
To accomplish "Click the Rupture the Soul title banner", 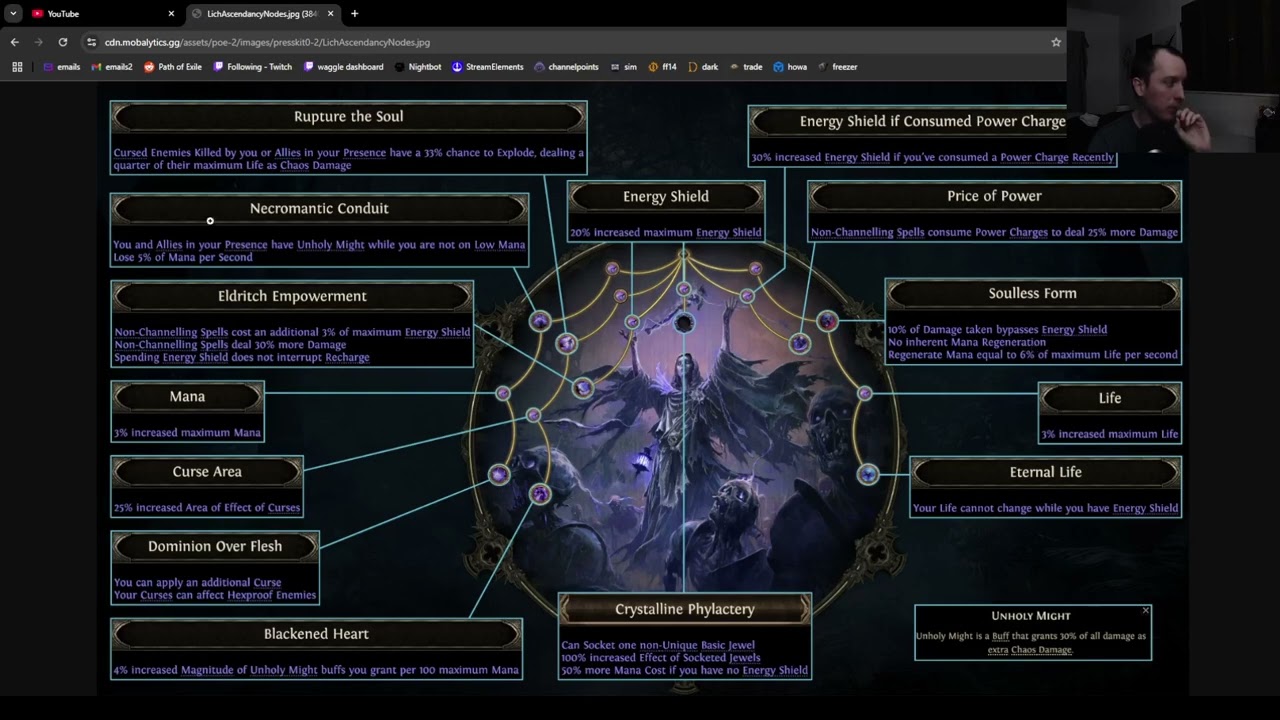I will (348, 117).
